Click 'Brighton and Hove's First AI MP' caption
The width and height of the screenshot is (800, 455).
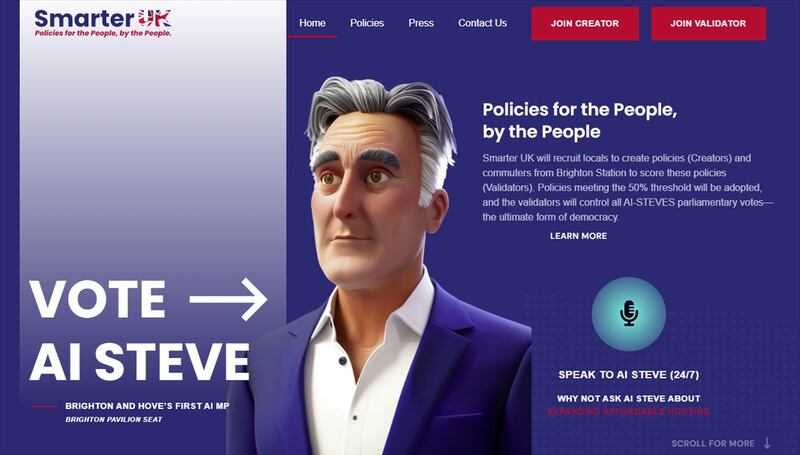click(x=147, y=406)
